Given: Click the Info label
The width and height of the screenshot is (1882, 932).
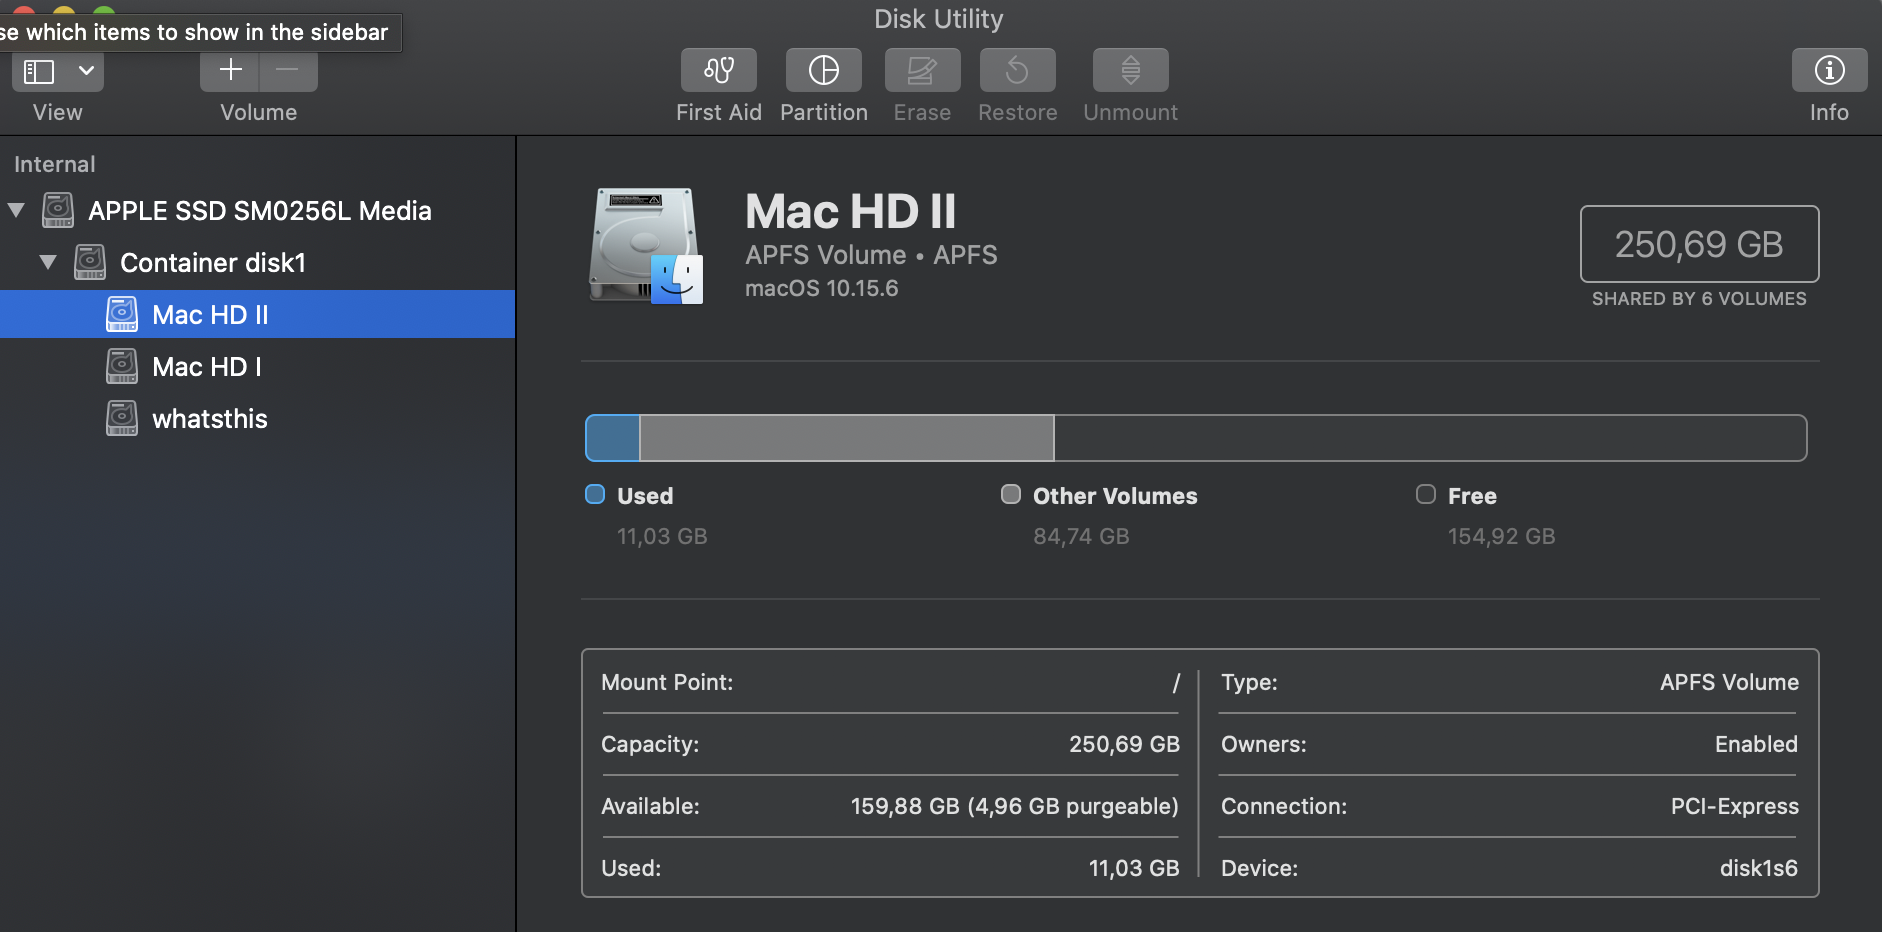Looking at the screenshot, I should click(1829, 112).
